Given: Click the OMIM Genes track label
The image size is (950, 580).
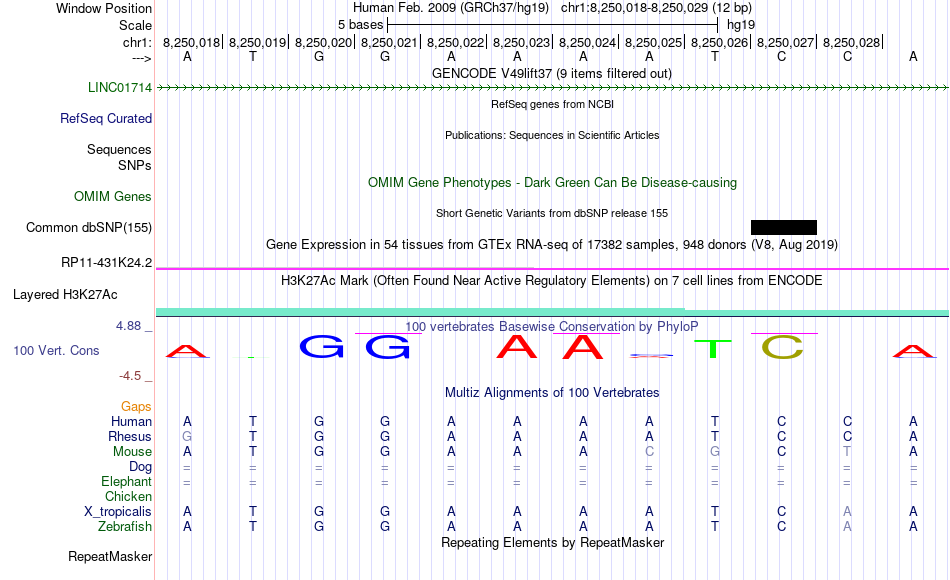Looking at the screenshot, I should tap(113, 196).
